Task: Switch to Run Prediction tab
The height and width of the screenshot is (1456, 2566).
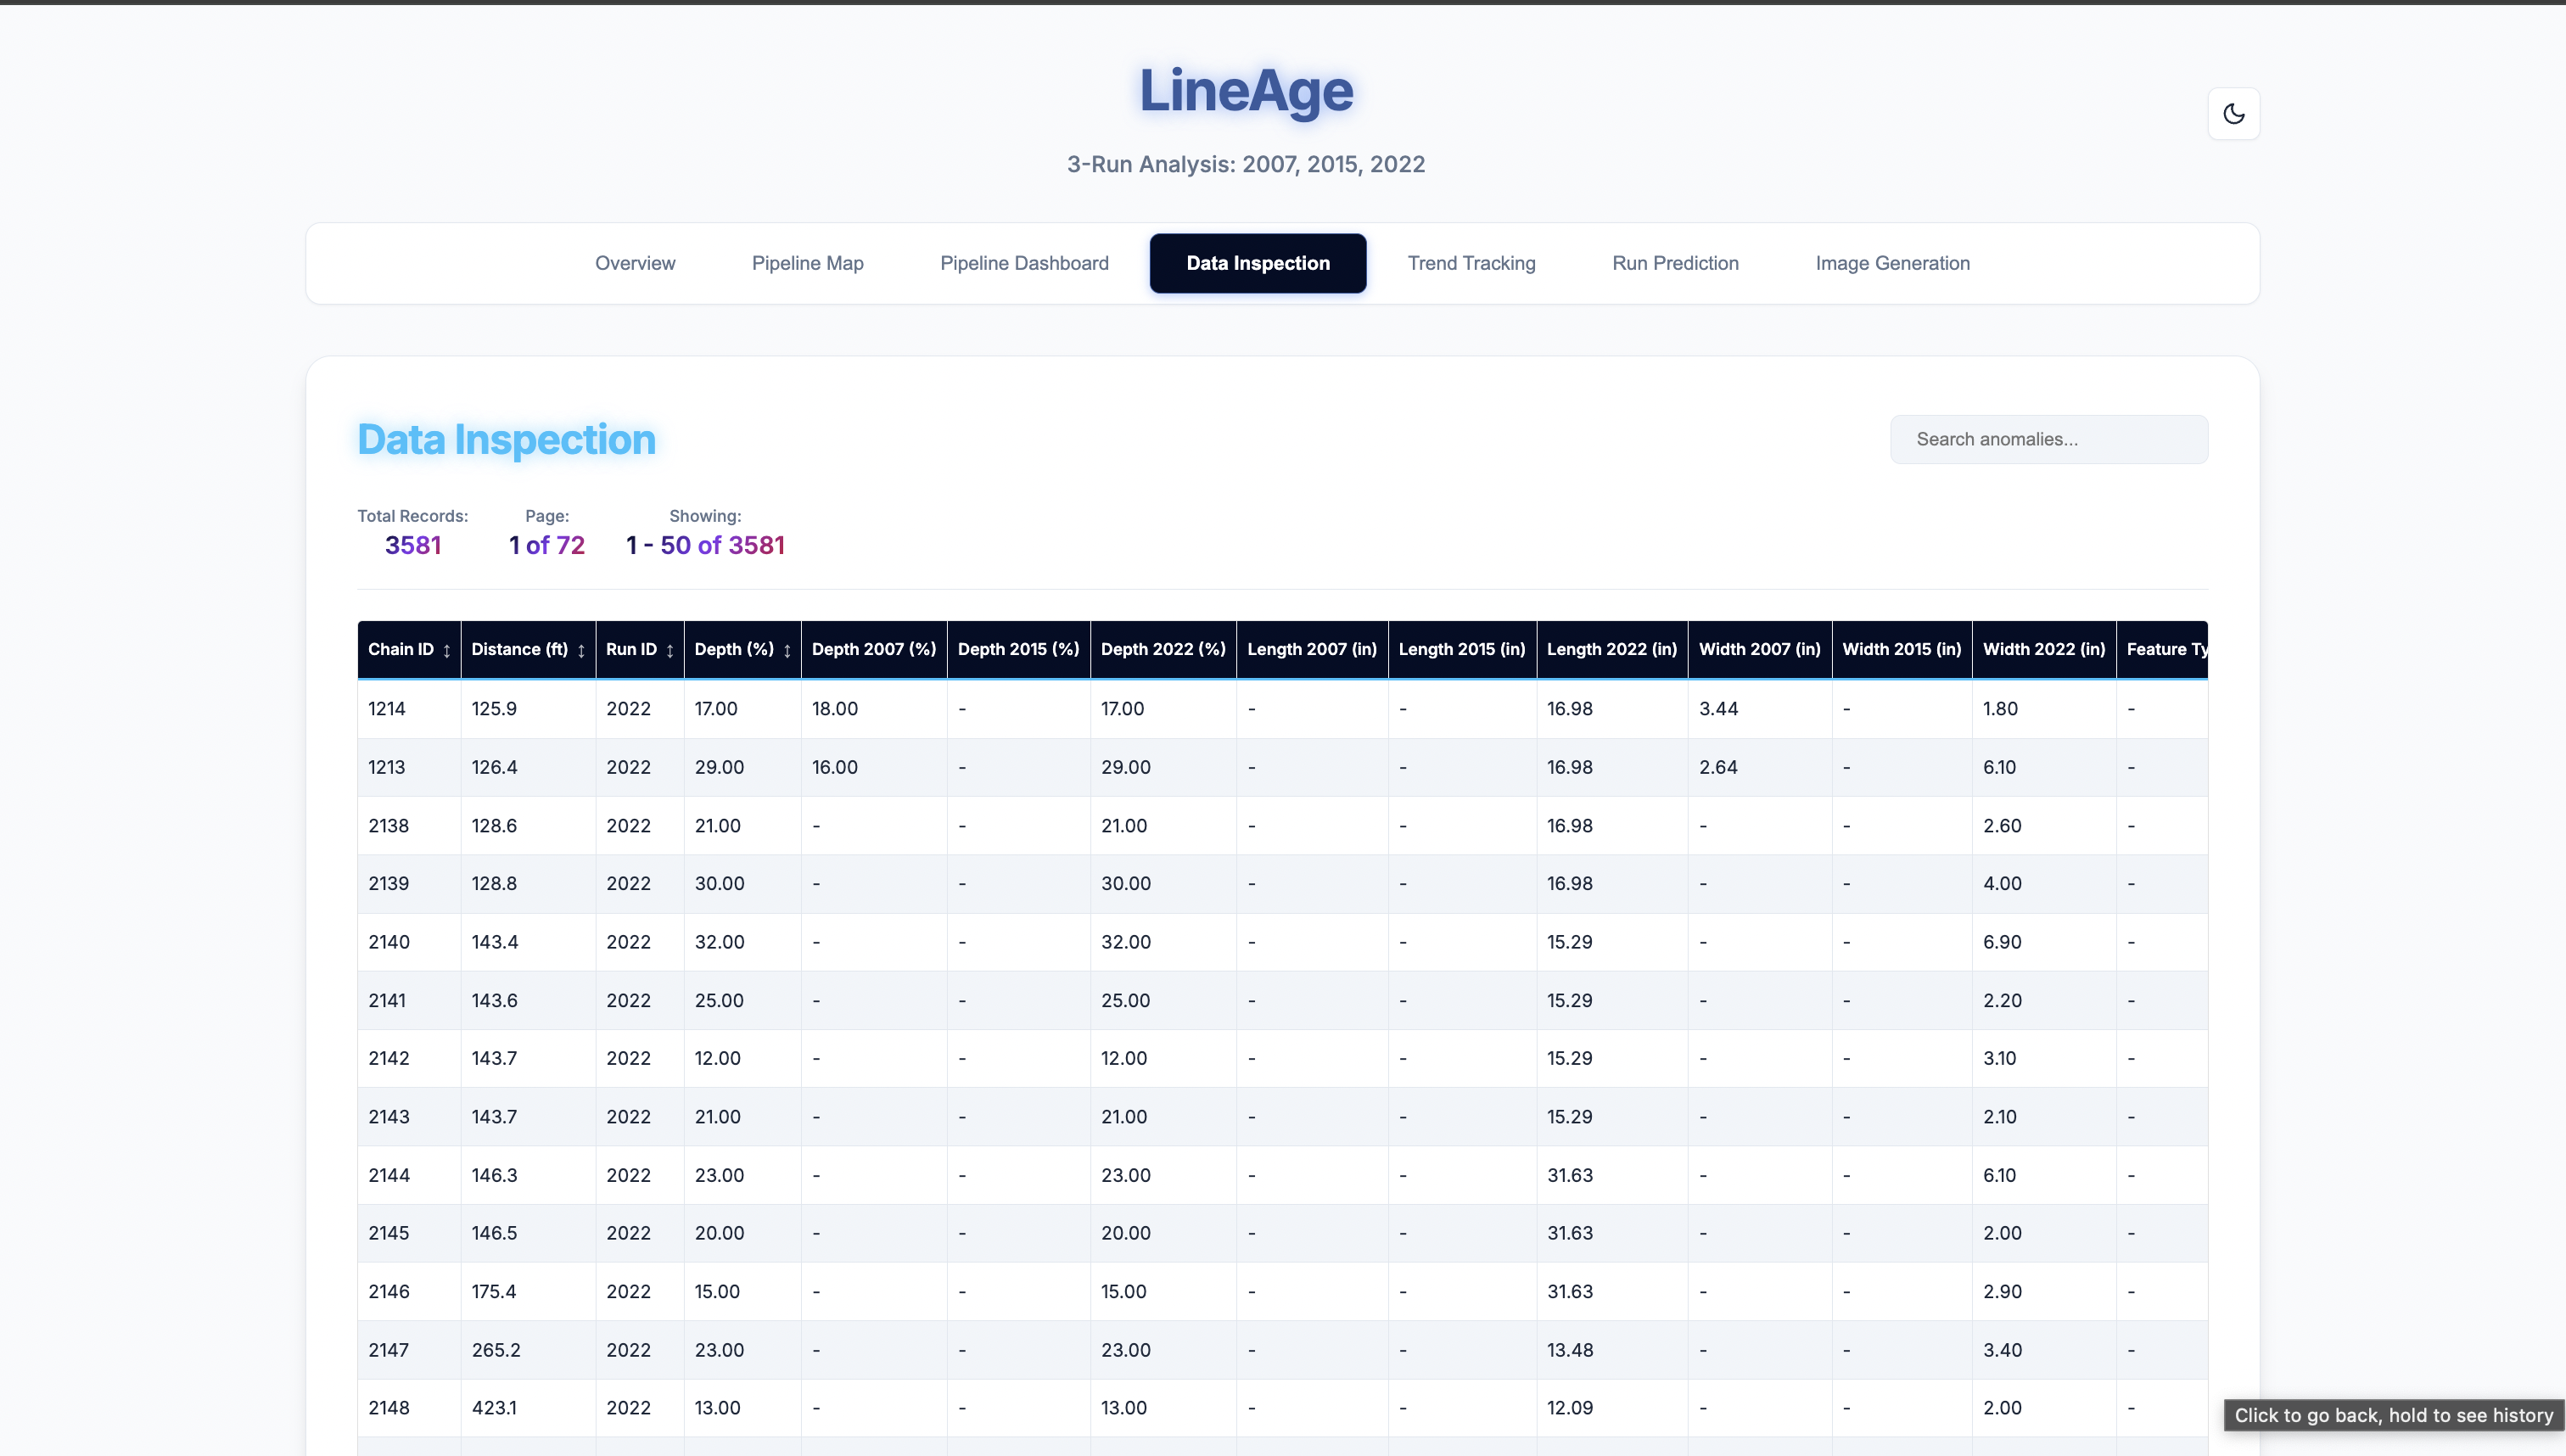Action: tap(1675, 263)
